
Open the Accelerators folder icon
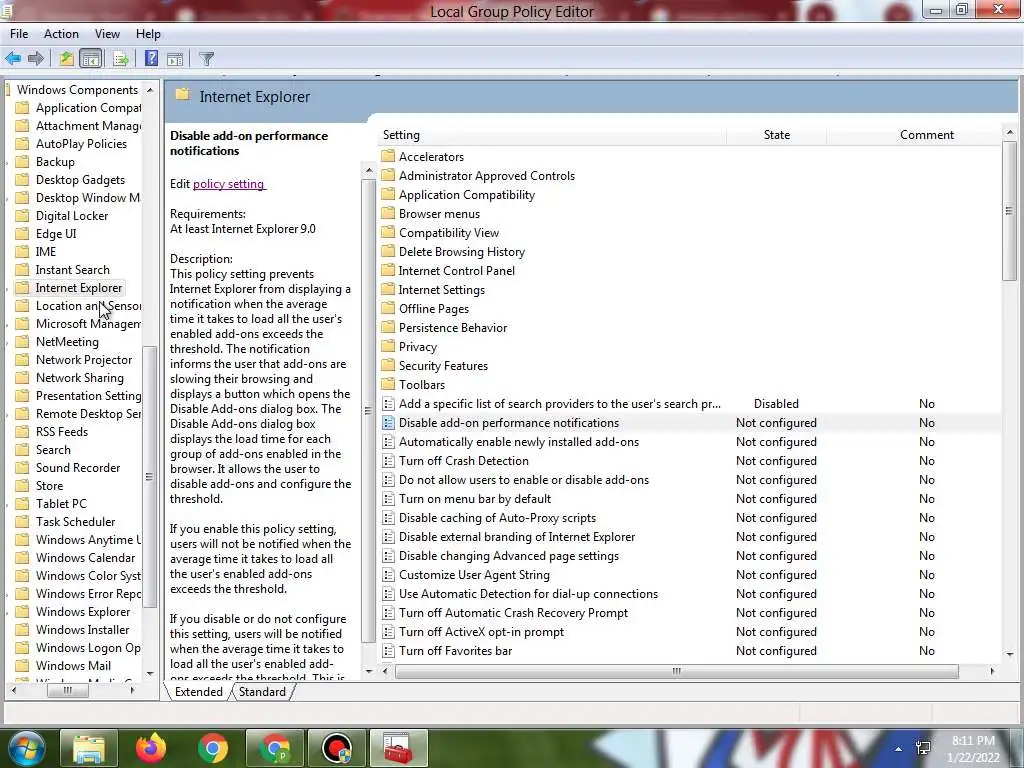388,156
